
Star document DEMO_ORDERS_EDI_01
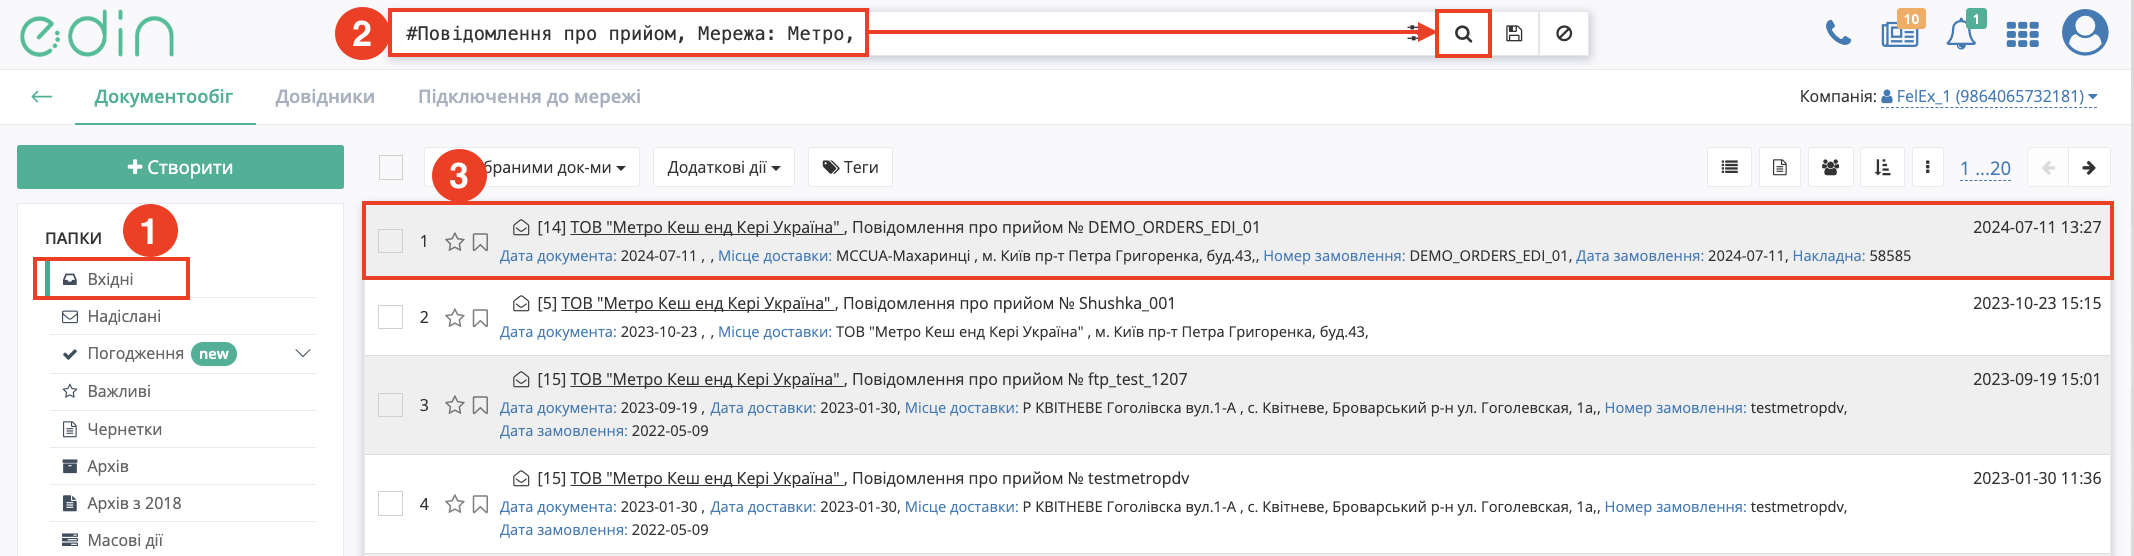(455, 241)
